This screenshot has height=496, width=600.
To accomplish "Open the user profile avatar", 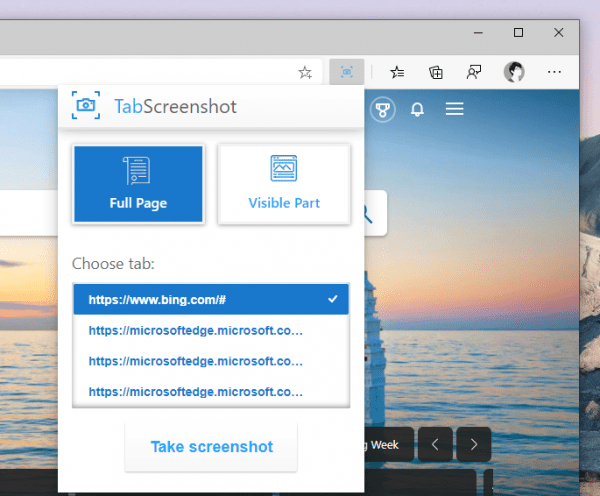I will click(514, 72).
